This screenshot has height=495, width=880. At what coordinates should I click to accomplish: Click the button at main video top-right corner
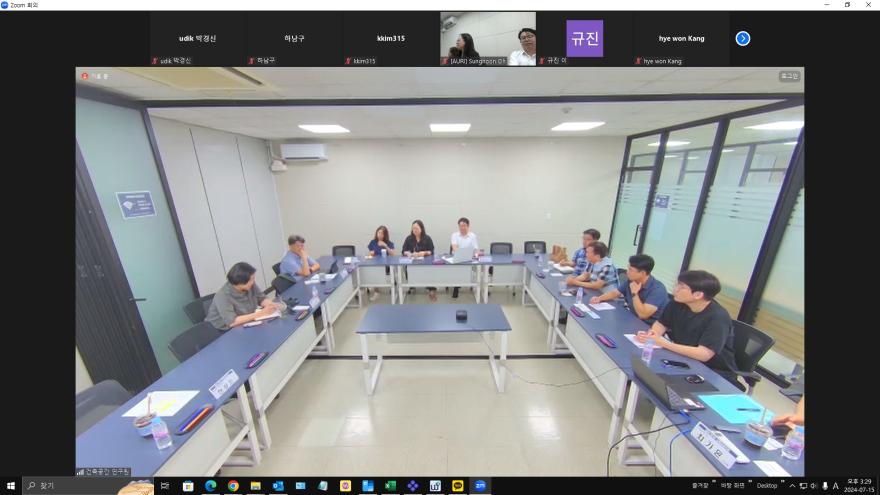789,76
